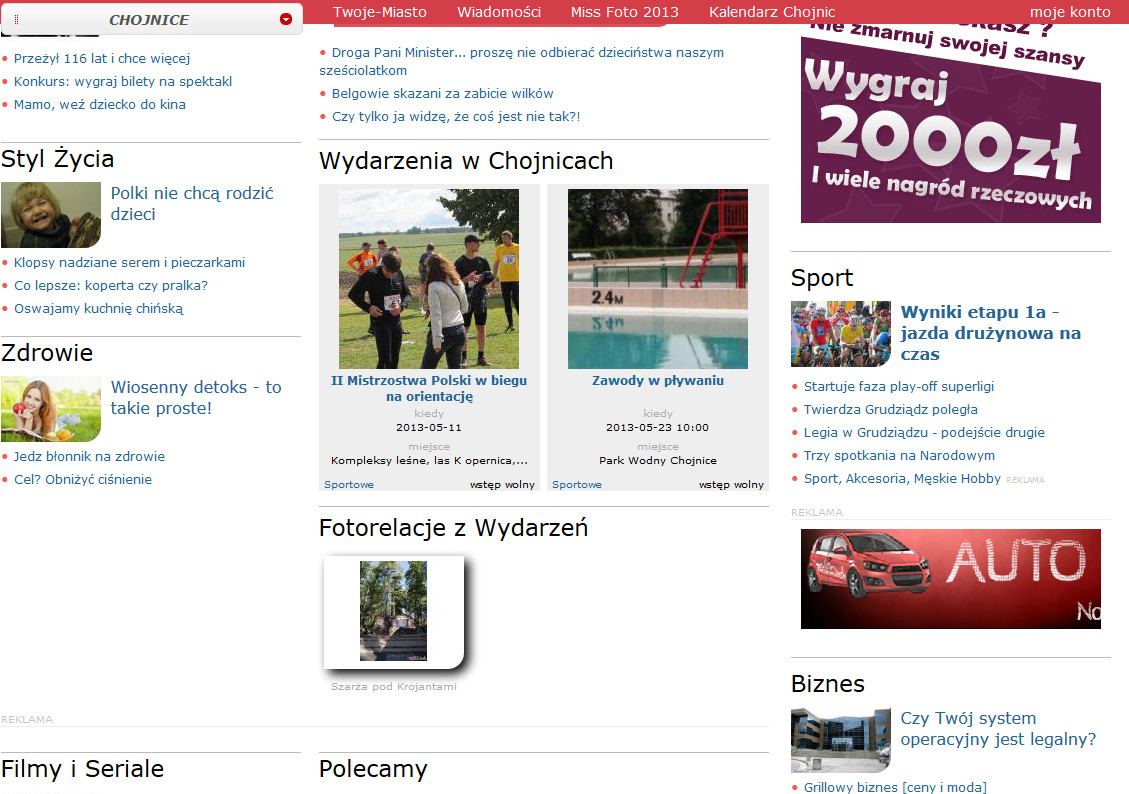The width and height of the screenshot is (1129, 794).
Task: Click the swimming pool event photo
Action: pos(657,279)
